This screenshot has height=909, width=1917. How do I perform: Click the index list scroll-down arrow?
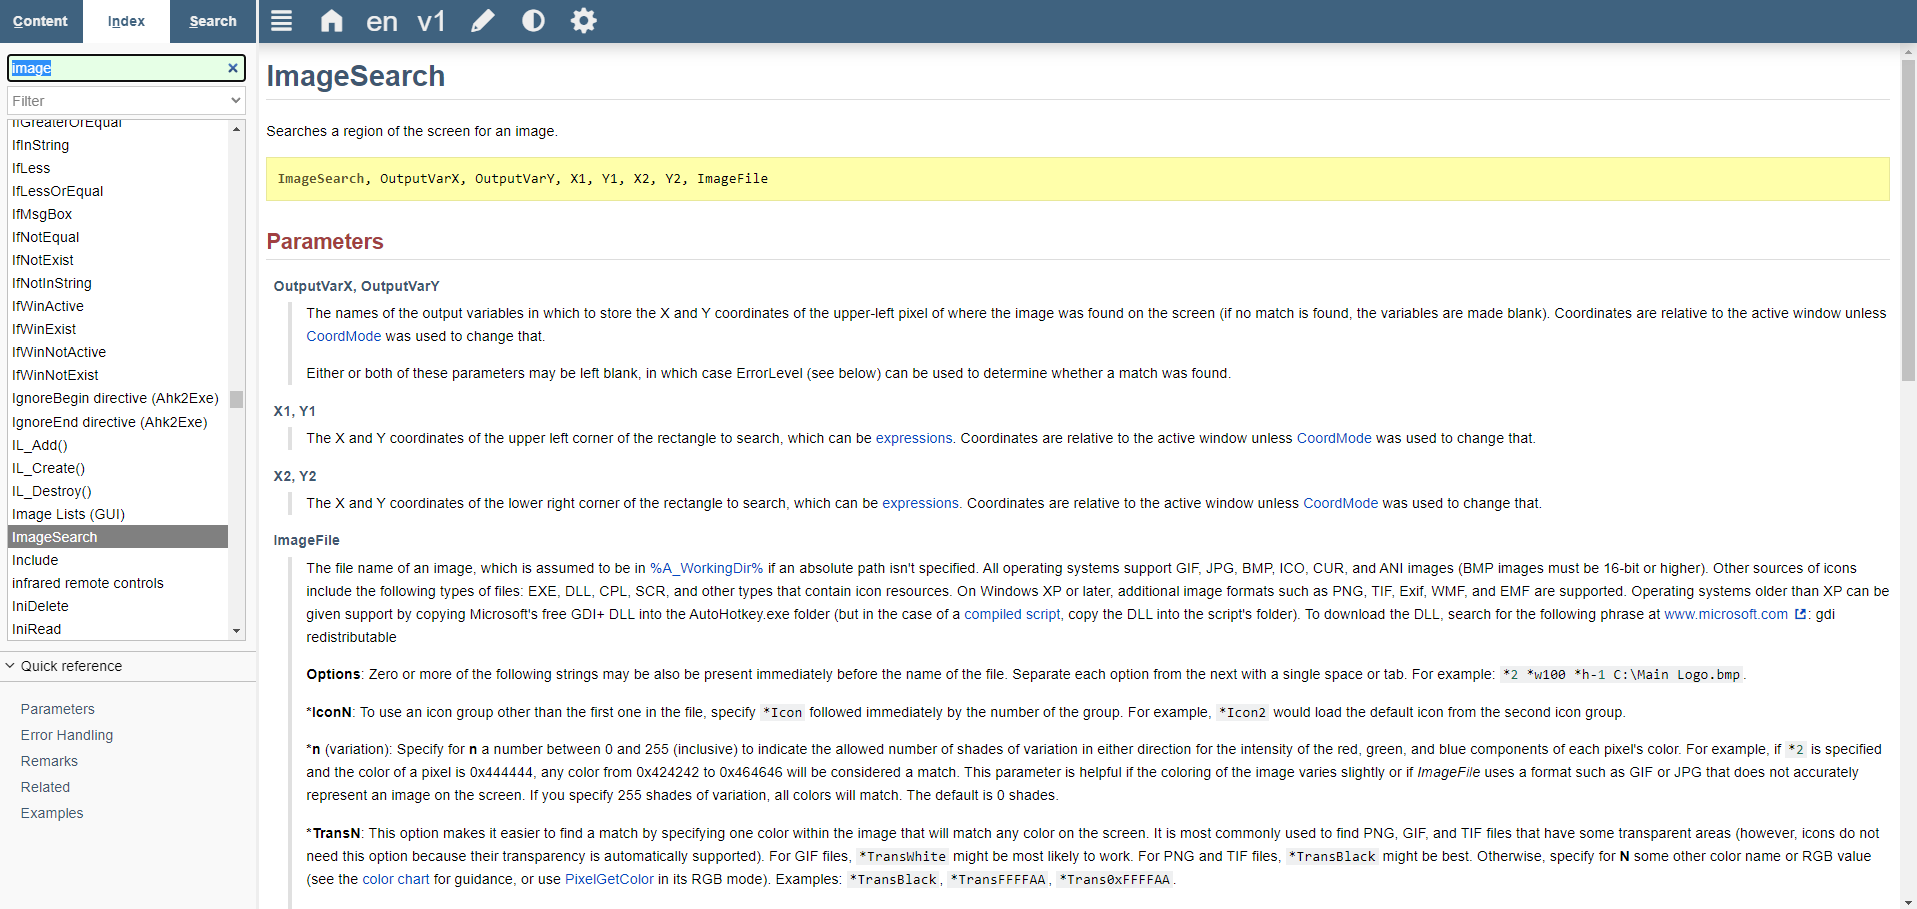pyautogui.click(x=237, y=631)
